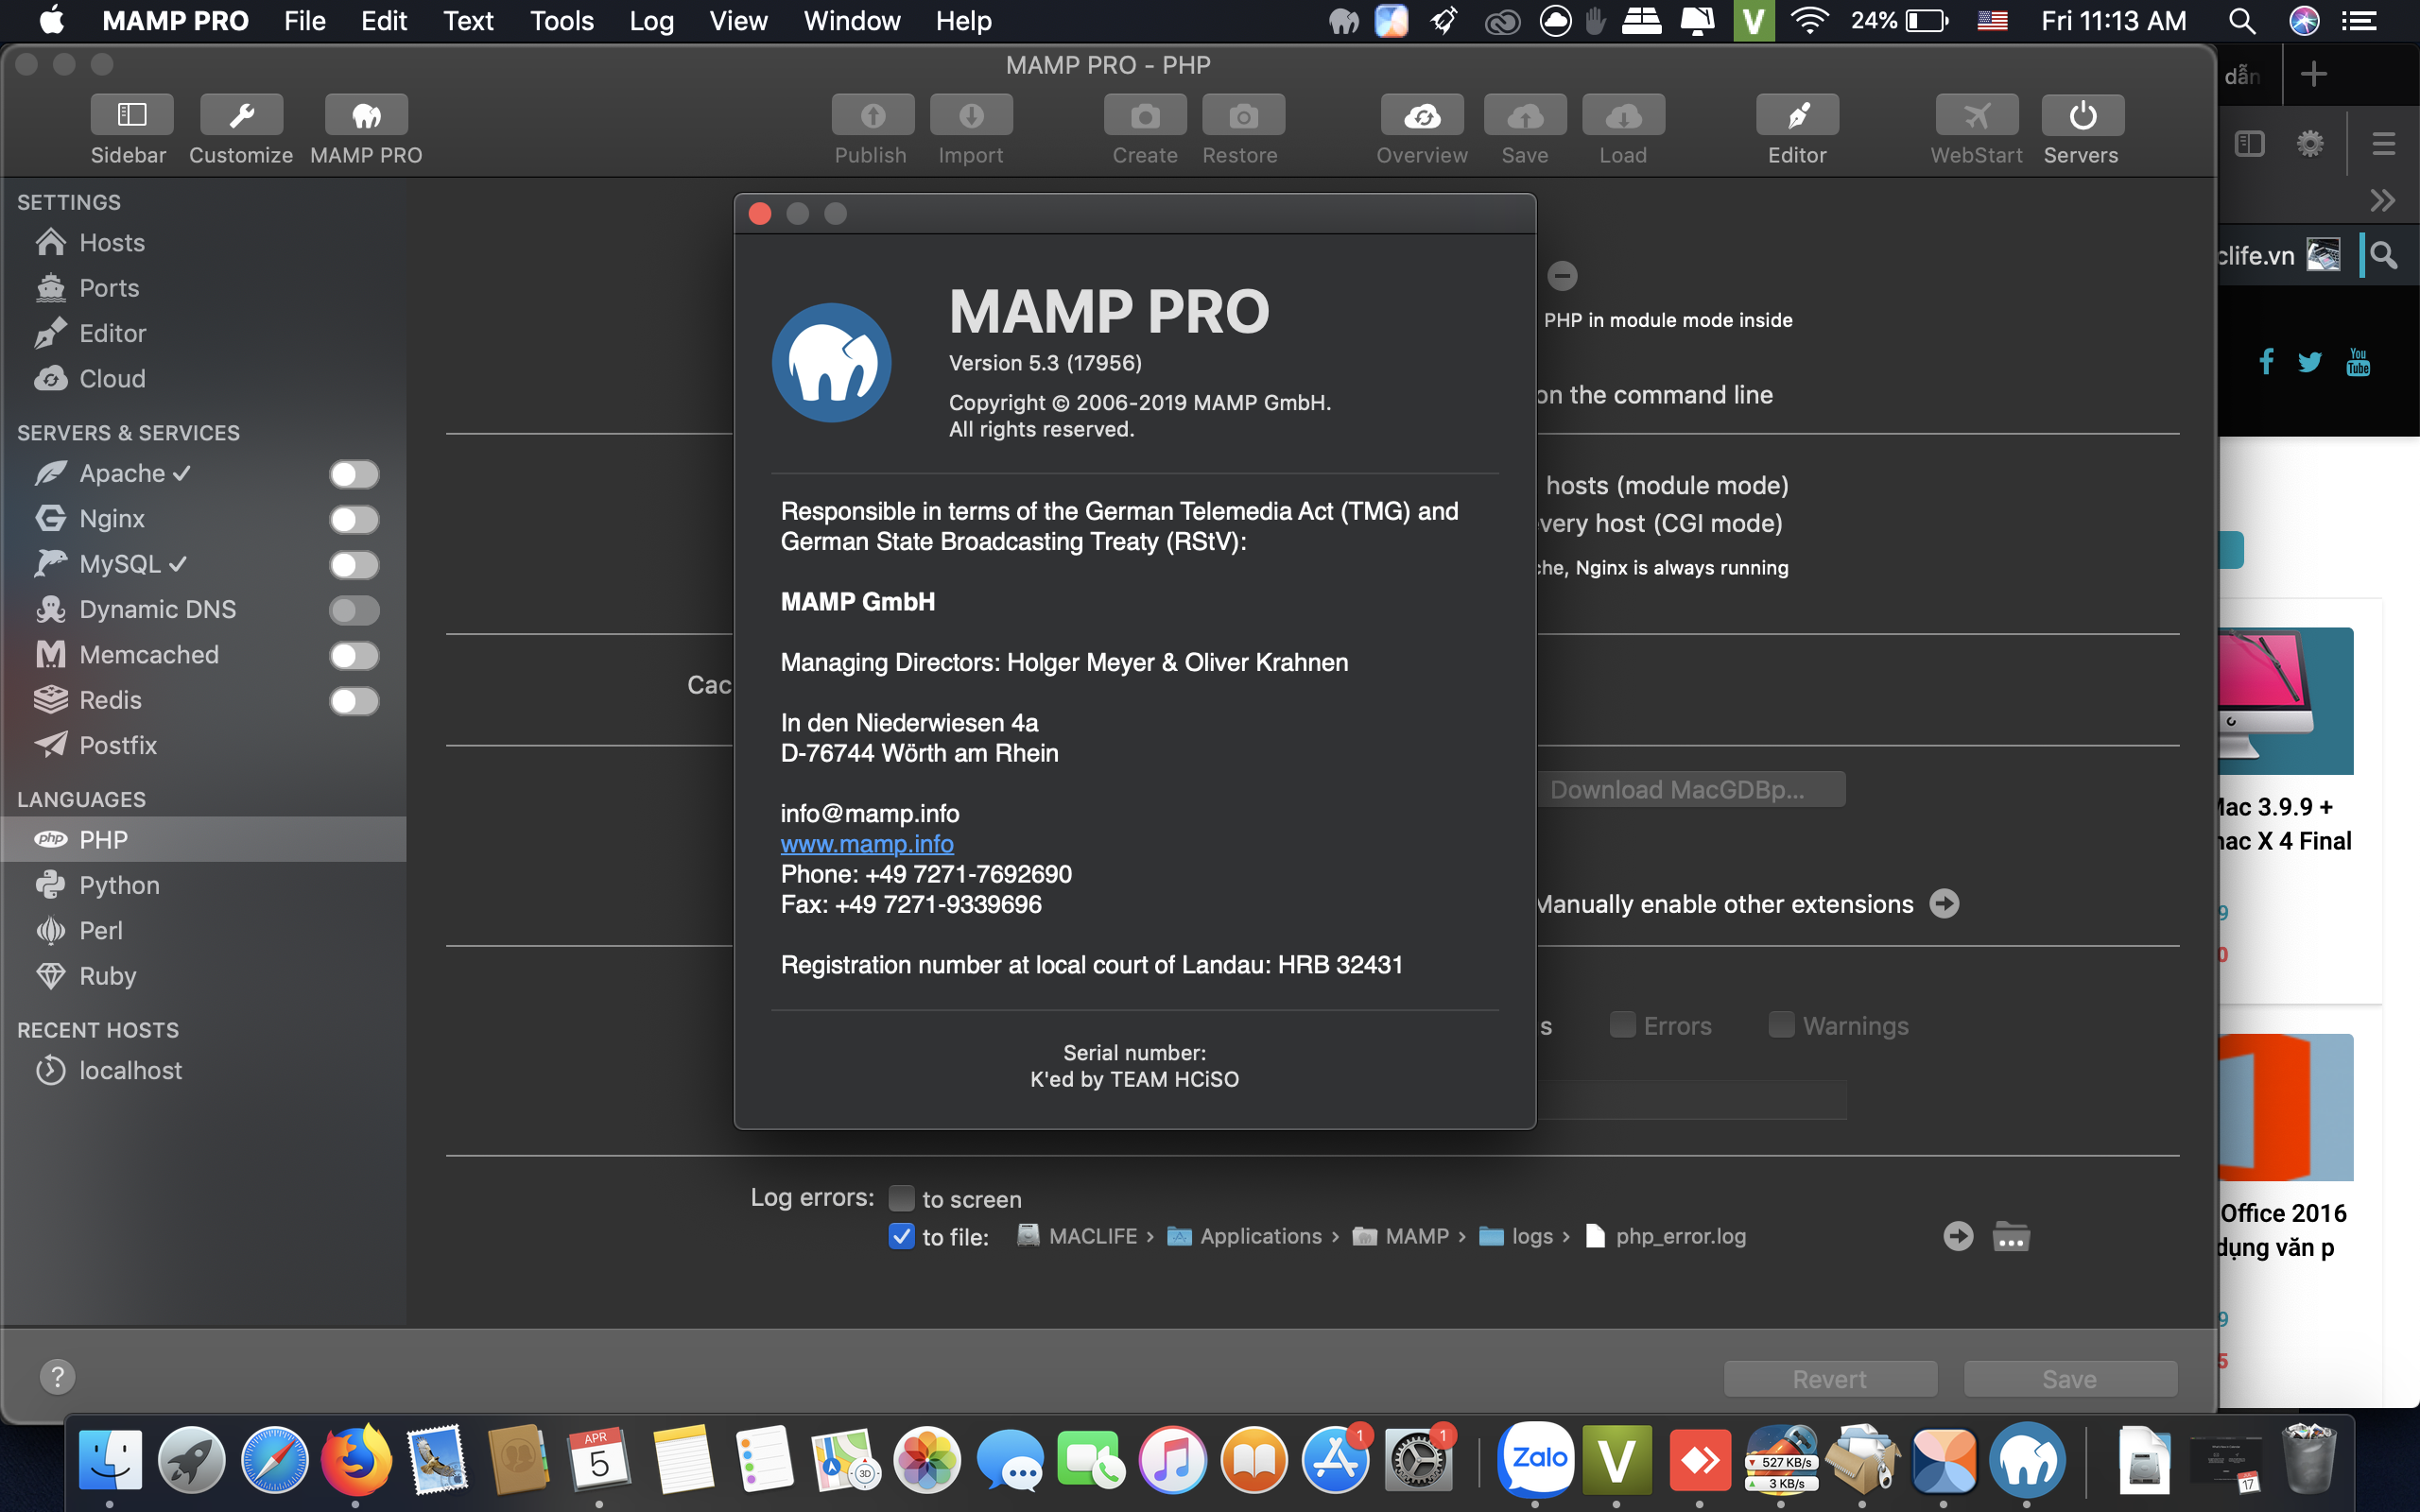
Task: Click the question mark help button
Action: click(57, 1377)
